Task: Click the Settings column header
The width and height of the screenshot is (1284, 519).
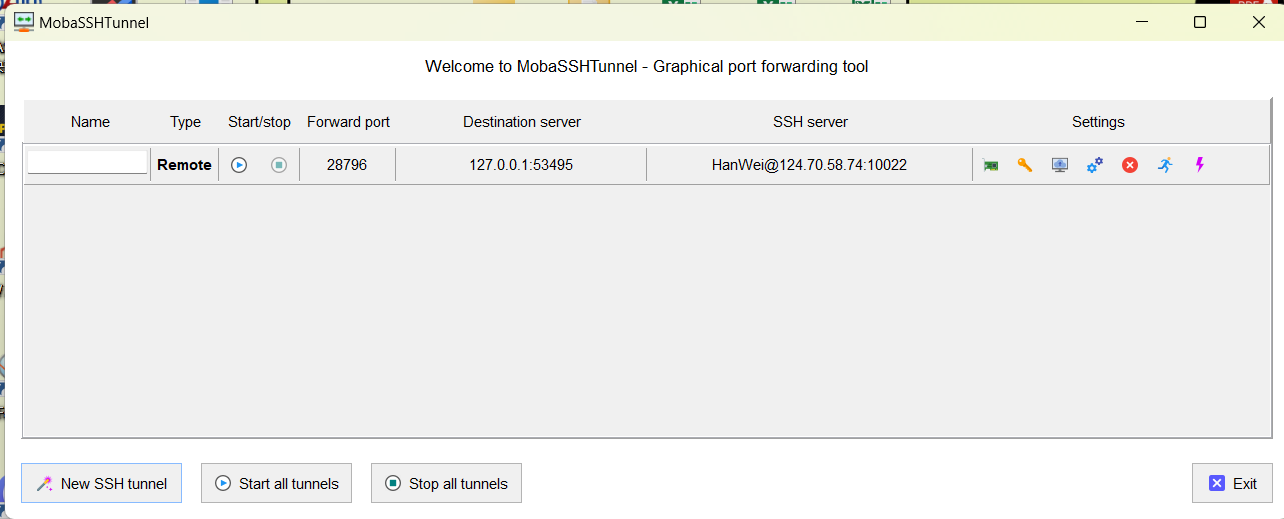Action: tap(1099, 122)
